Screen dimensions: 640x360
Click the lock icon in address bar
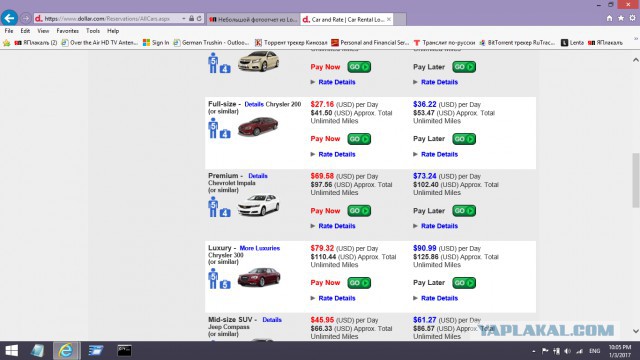click(191, 18)
